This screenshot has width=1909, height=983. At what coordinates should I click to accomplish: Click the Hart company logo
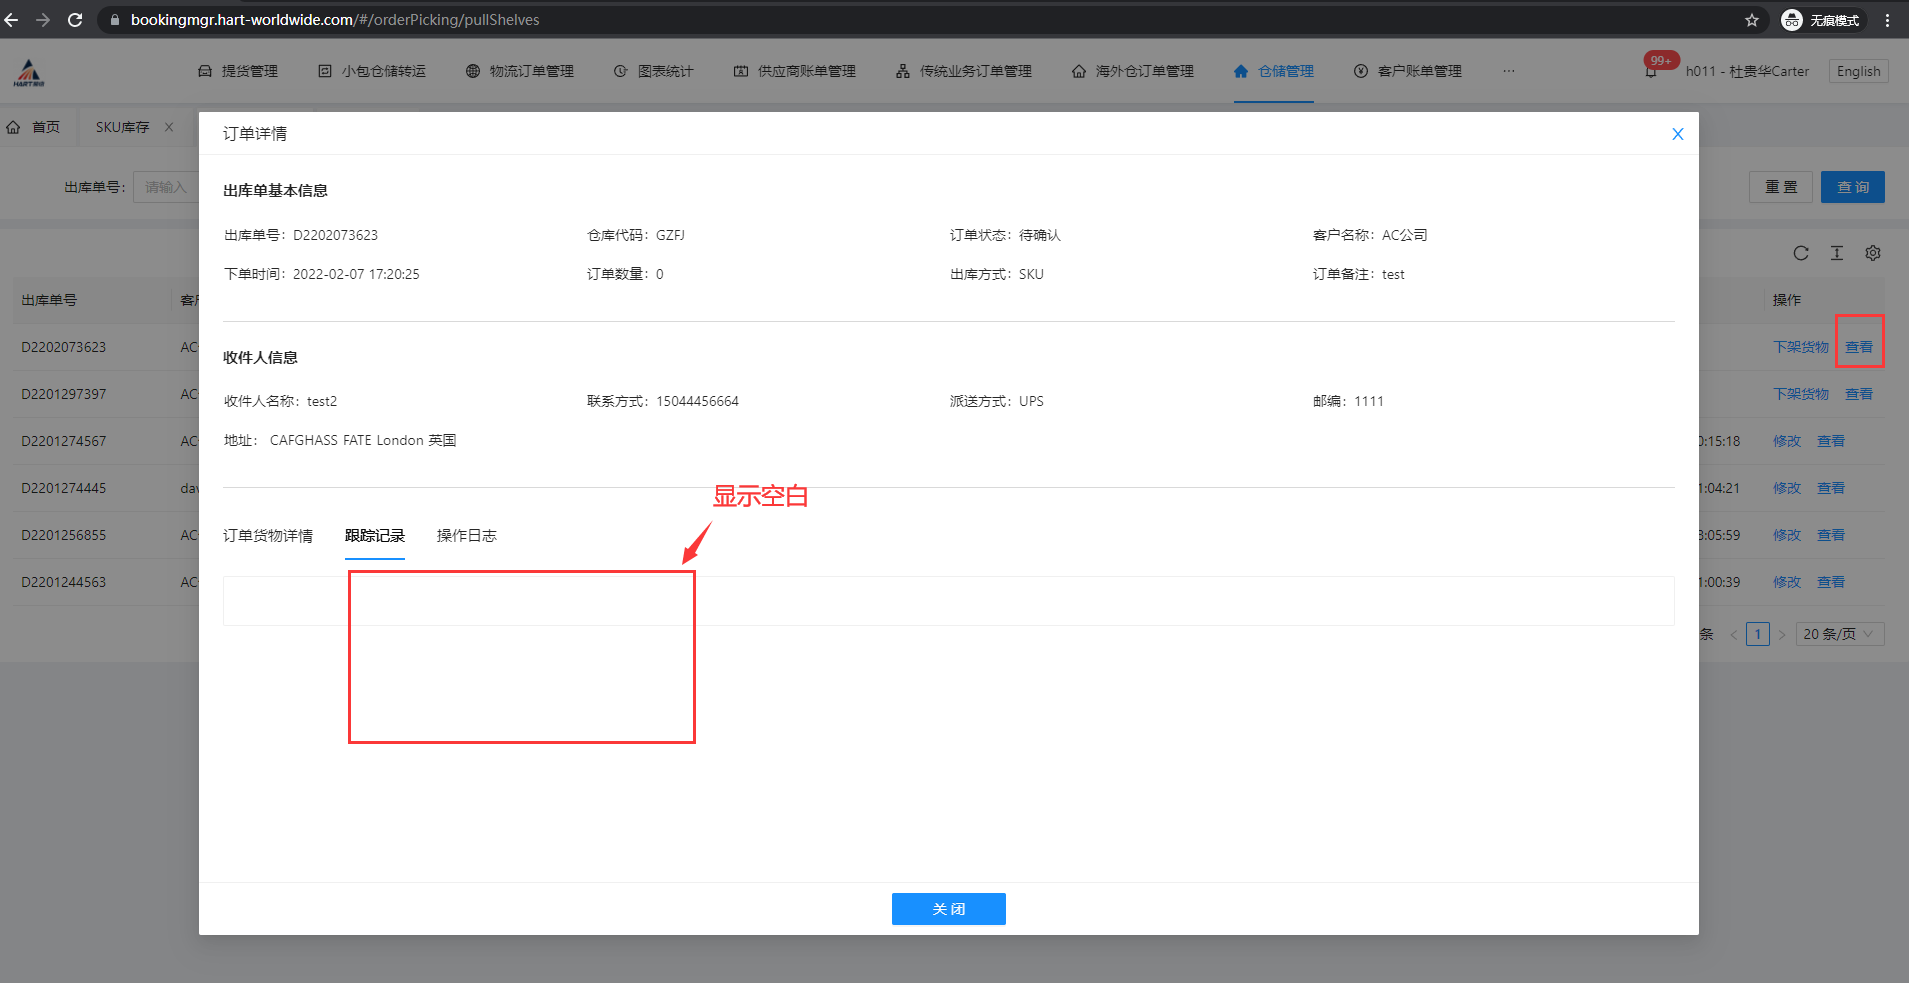coord(29,72)
